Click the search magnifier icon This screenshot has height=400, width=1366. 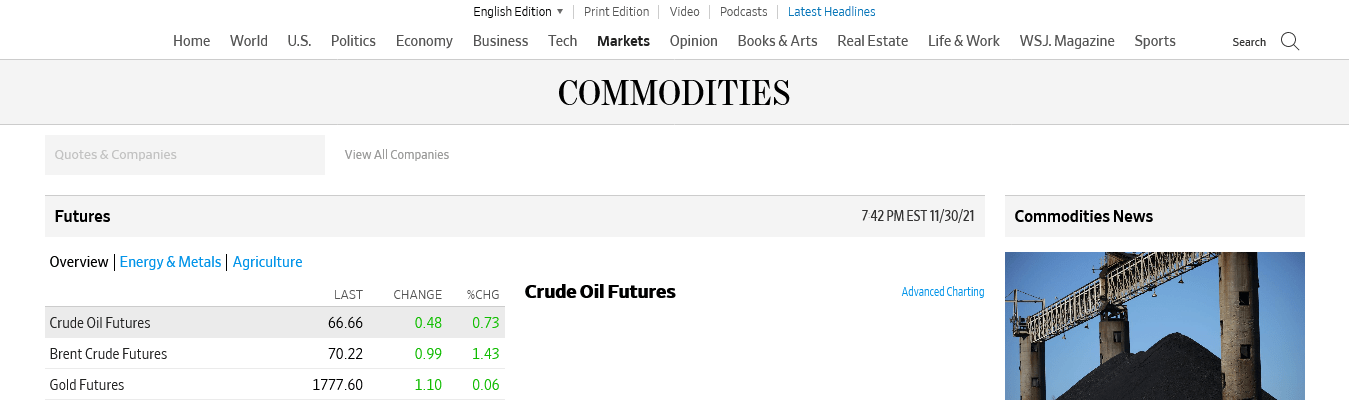[1290, 41]
